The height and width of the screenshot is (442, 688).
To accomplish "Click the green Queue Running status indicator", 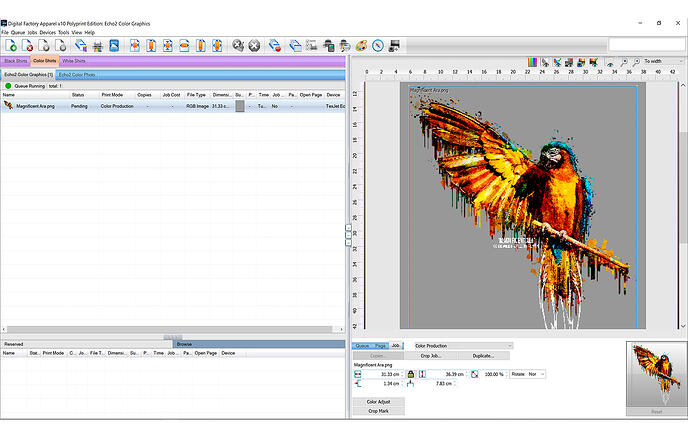I will point(8,86).
